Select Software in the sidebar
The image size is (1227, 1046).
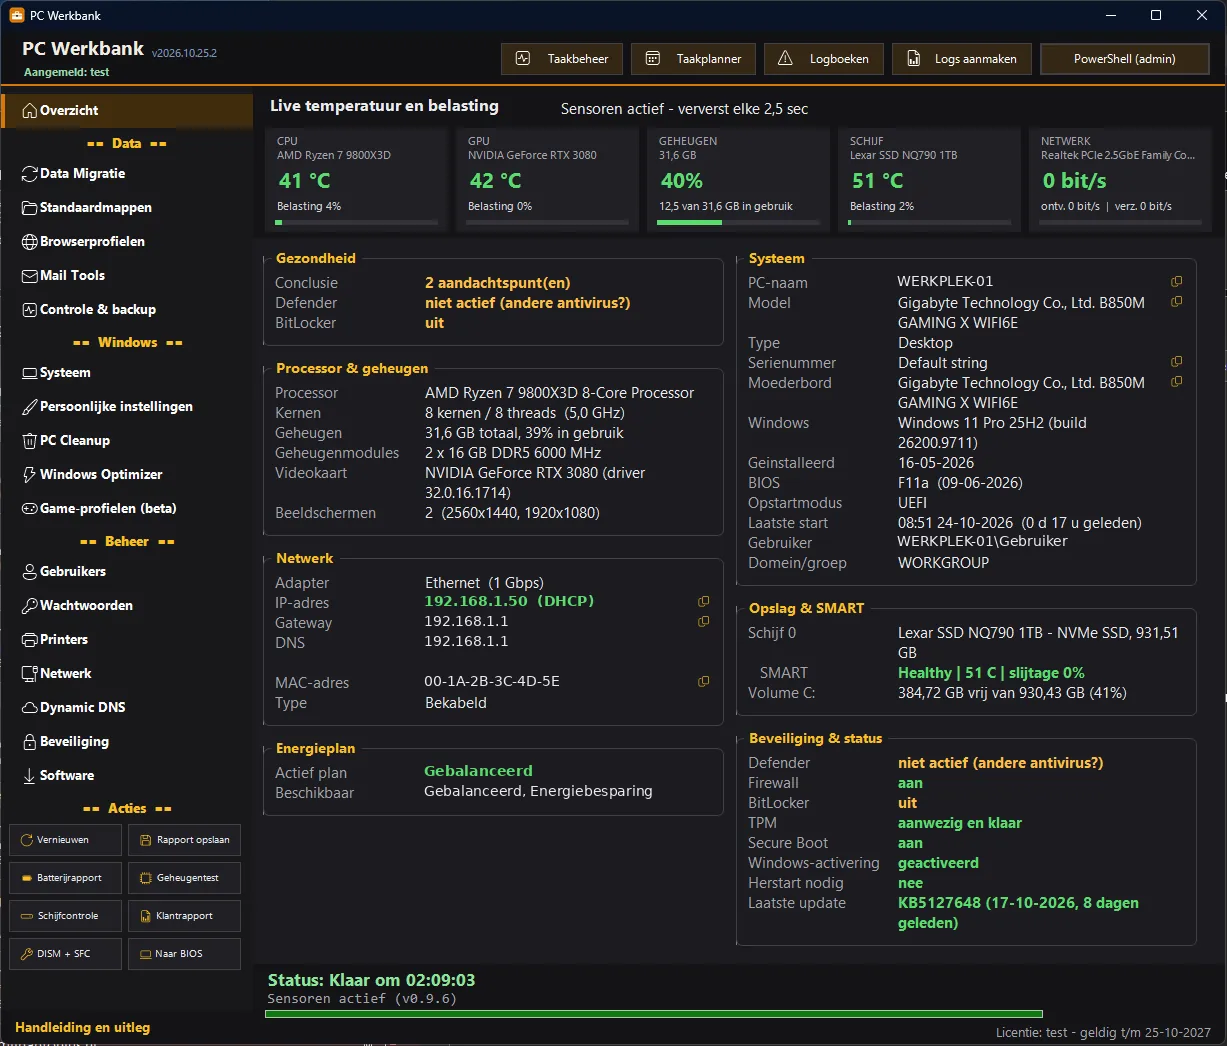click(127, 776)
